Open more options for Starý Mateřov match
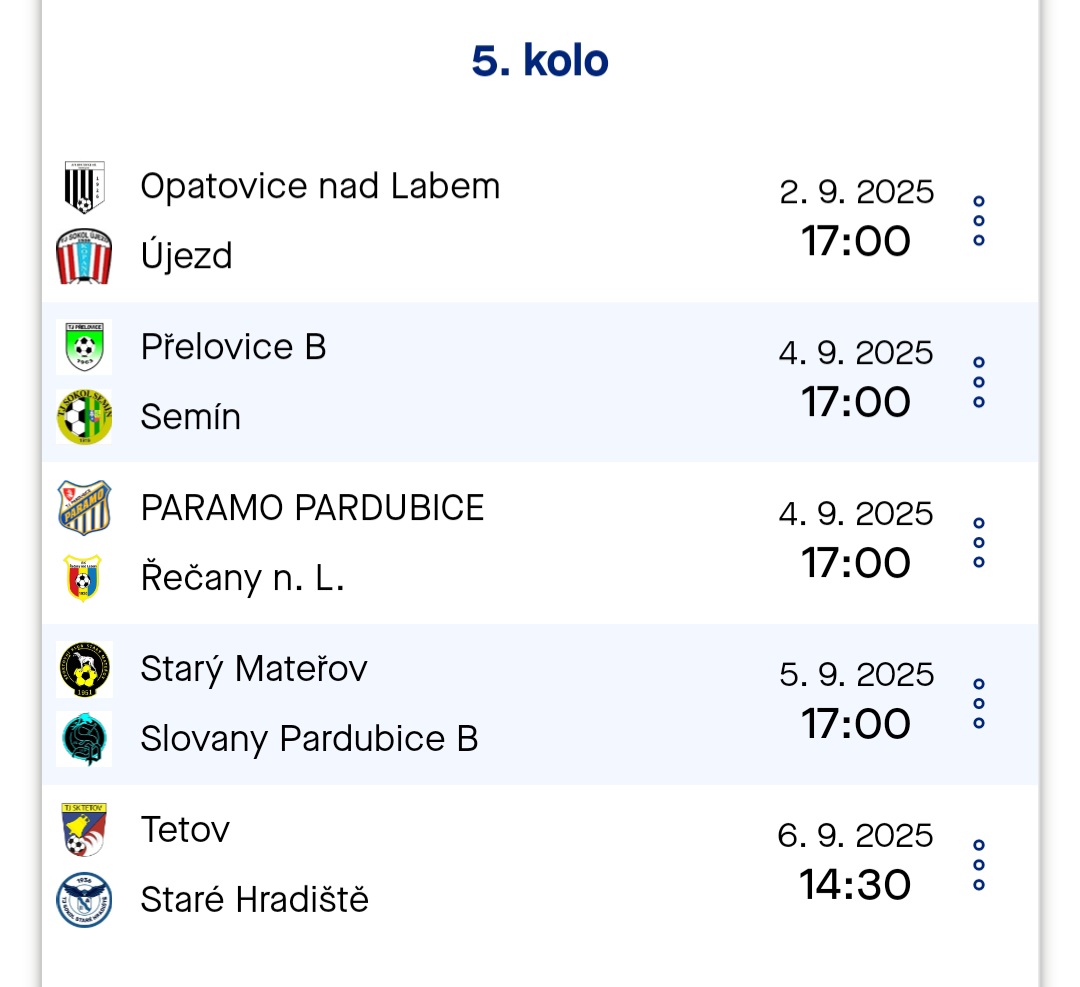The height and width of the screenshot is (987, 1080). [x=979, y=704]
